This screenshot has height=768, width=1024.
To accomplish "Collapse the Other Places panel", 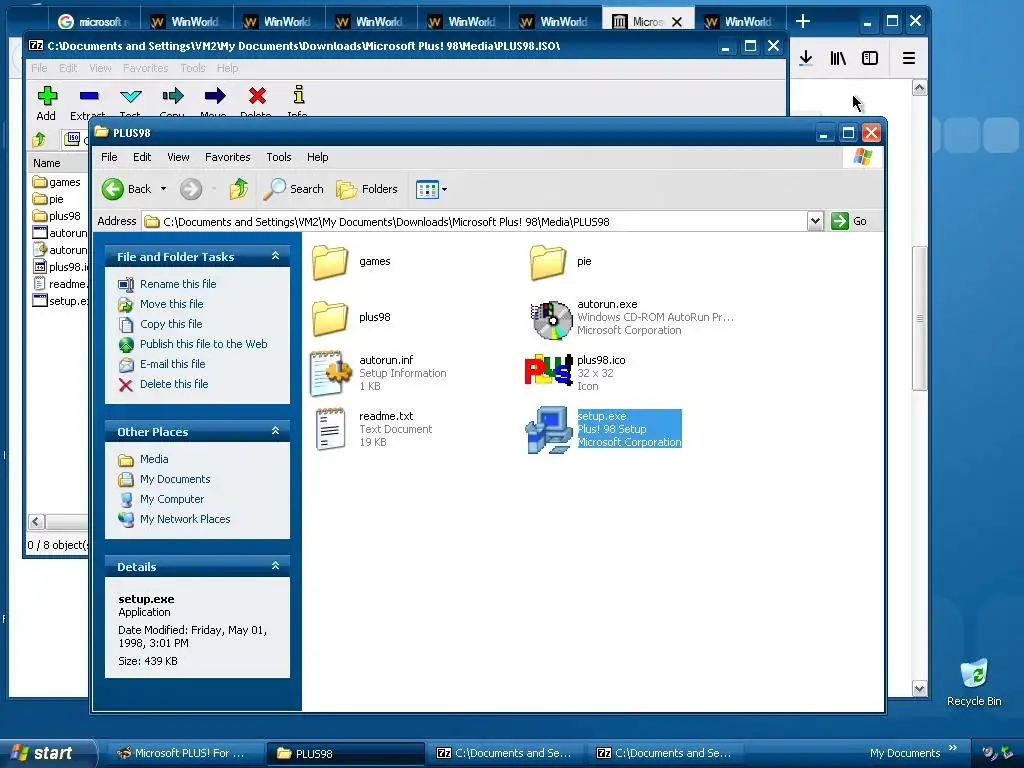I will tap(276, 431).
